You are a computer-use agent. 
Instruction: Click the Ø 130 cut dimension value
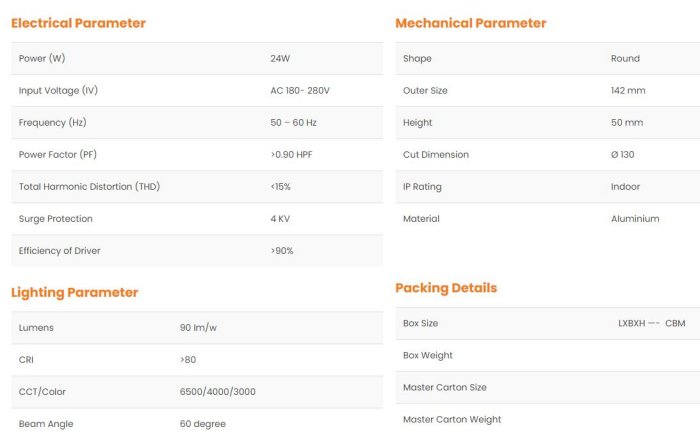623,155
